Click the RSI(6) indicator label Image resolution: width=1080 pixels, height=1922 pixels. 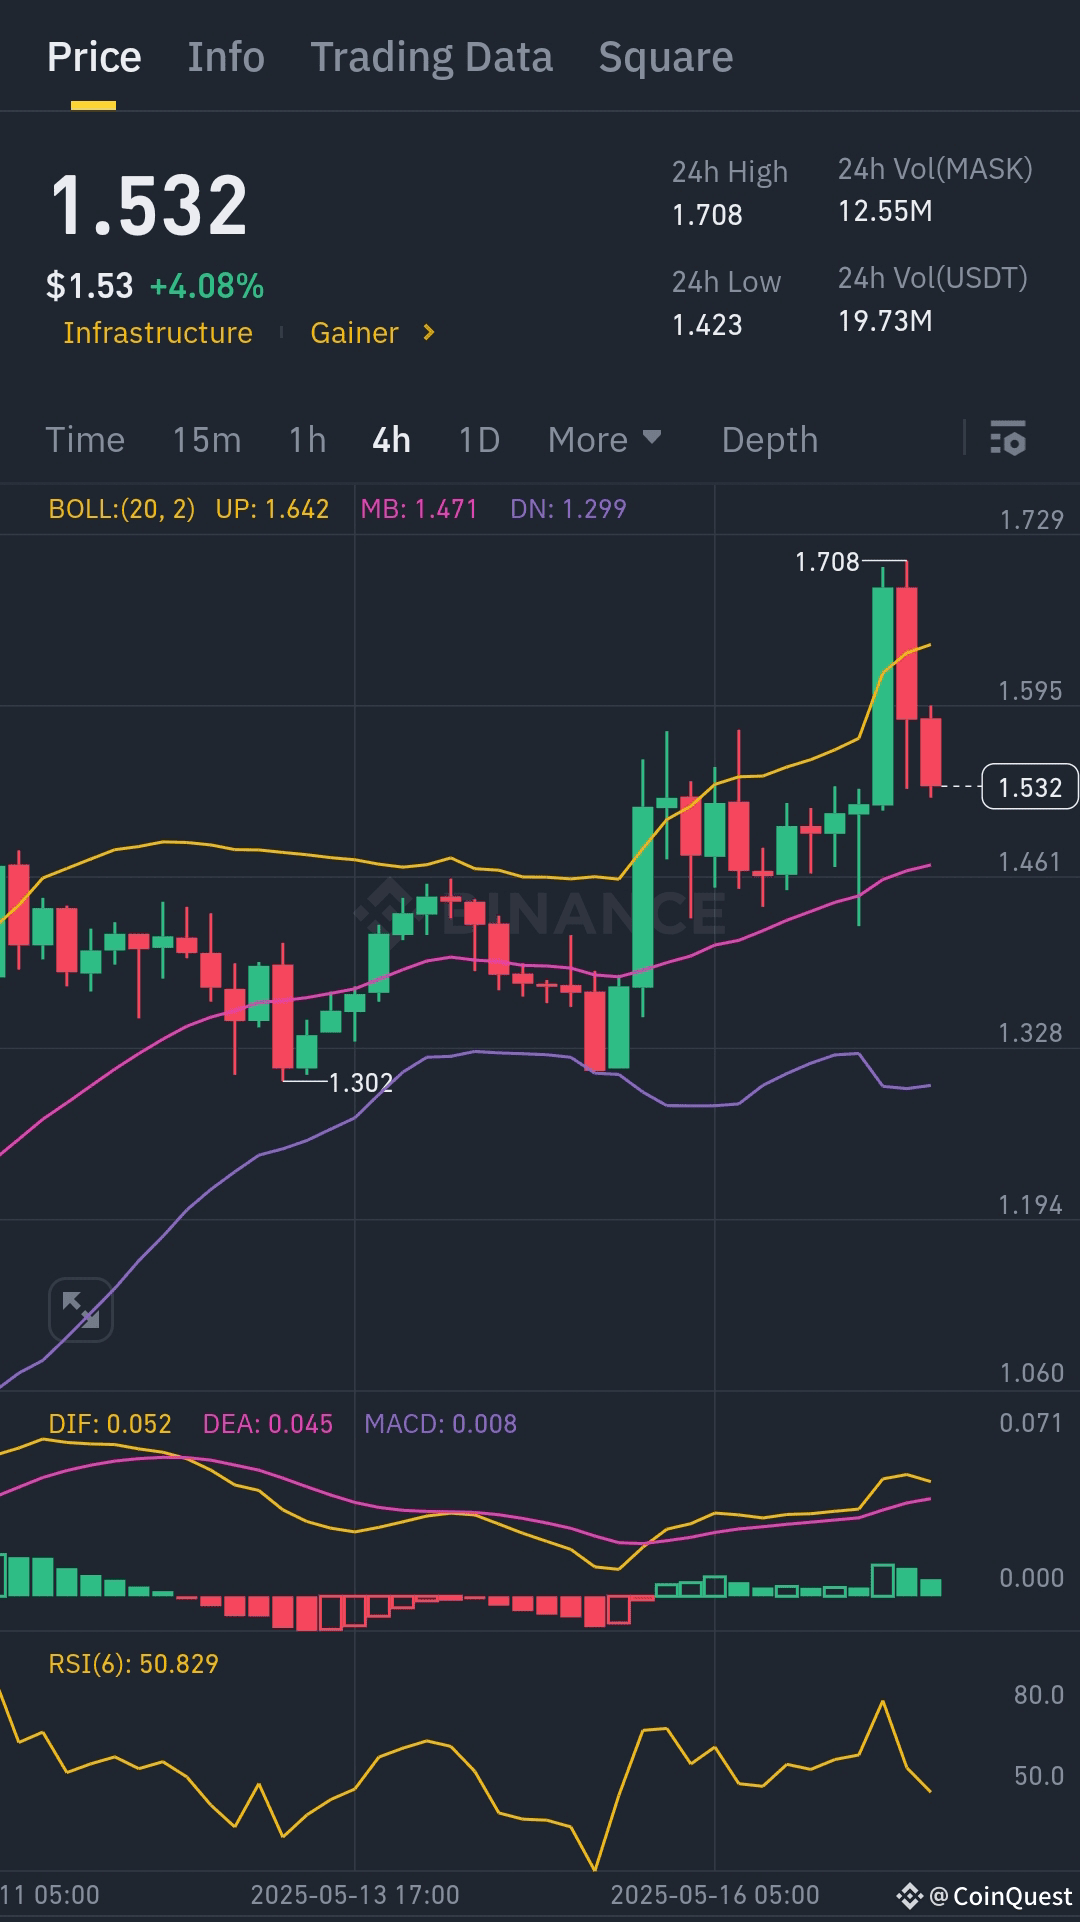(135, 1663)
